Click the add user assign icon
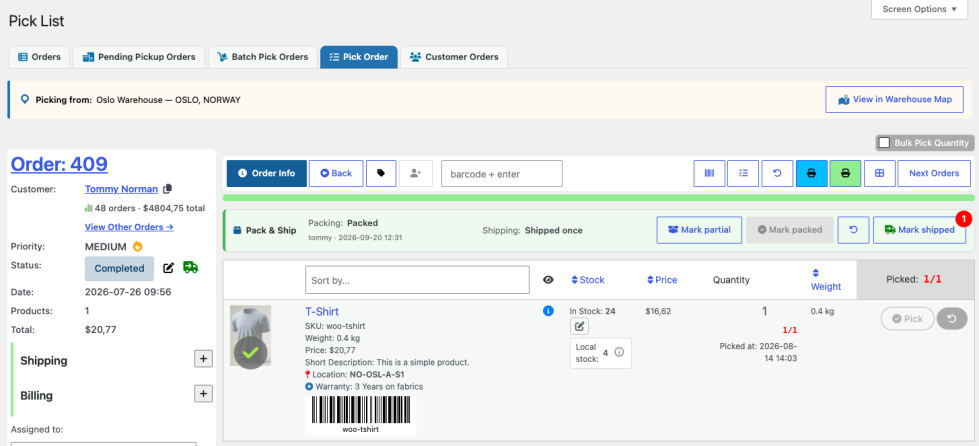Viewport: 979px width, 446px height. [x=416, y=174]
